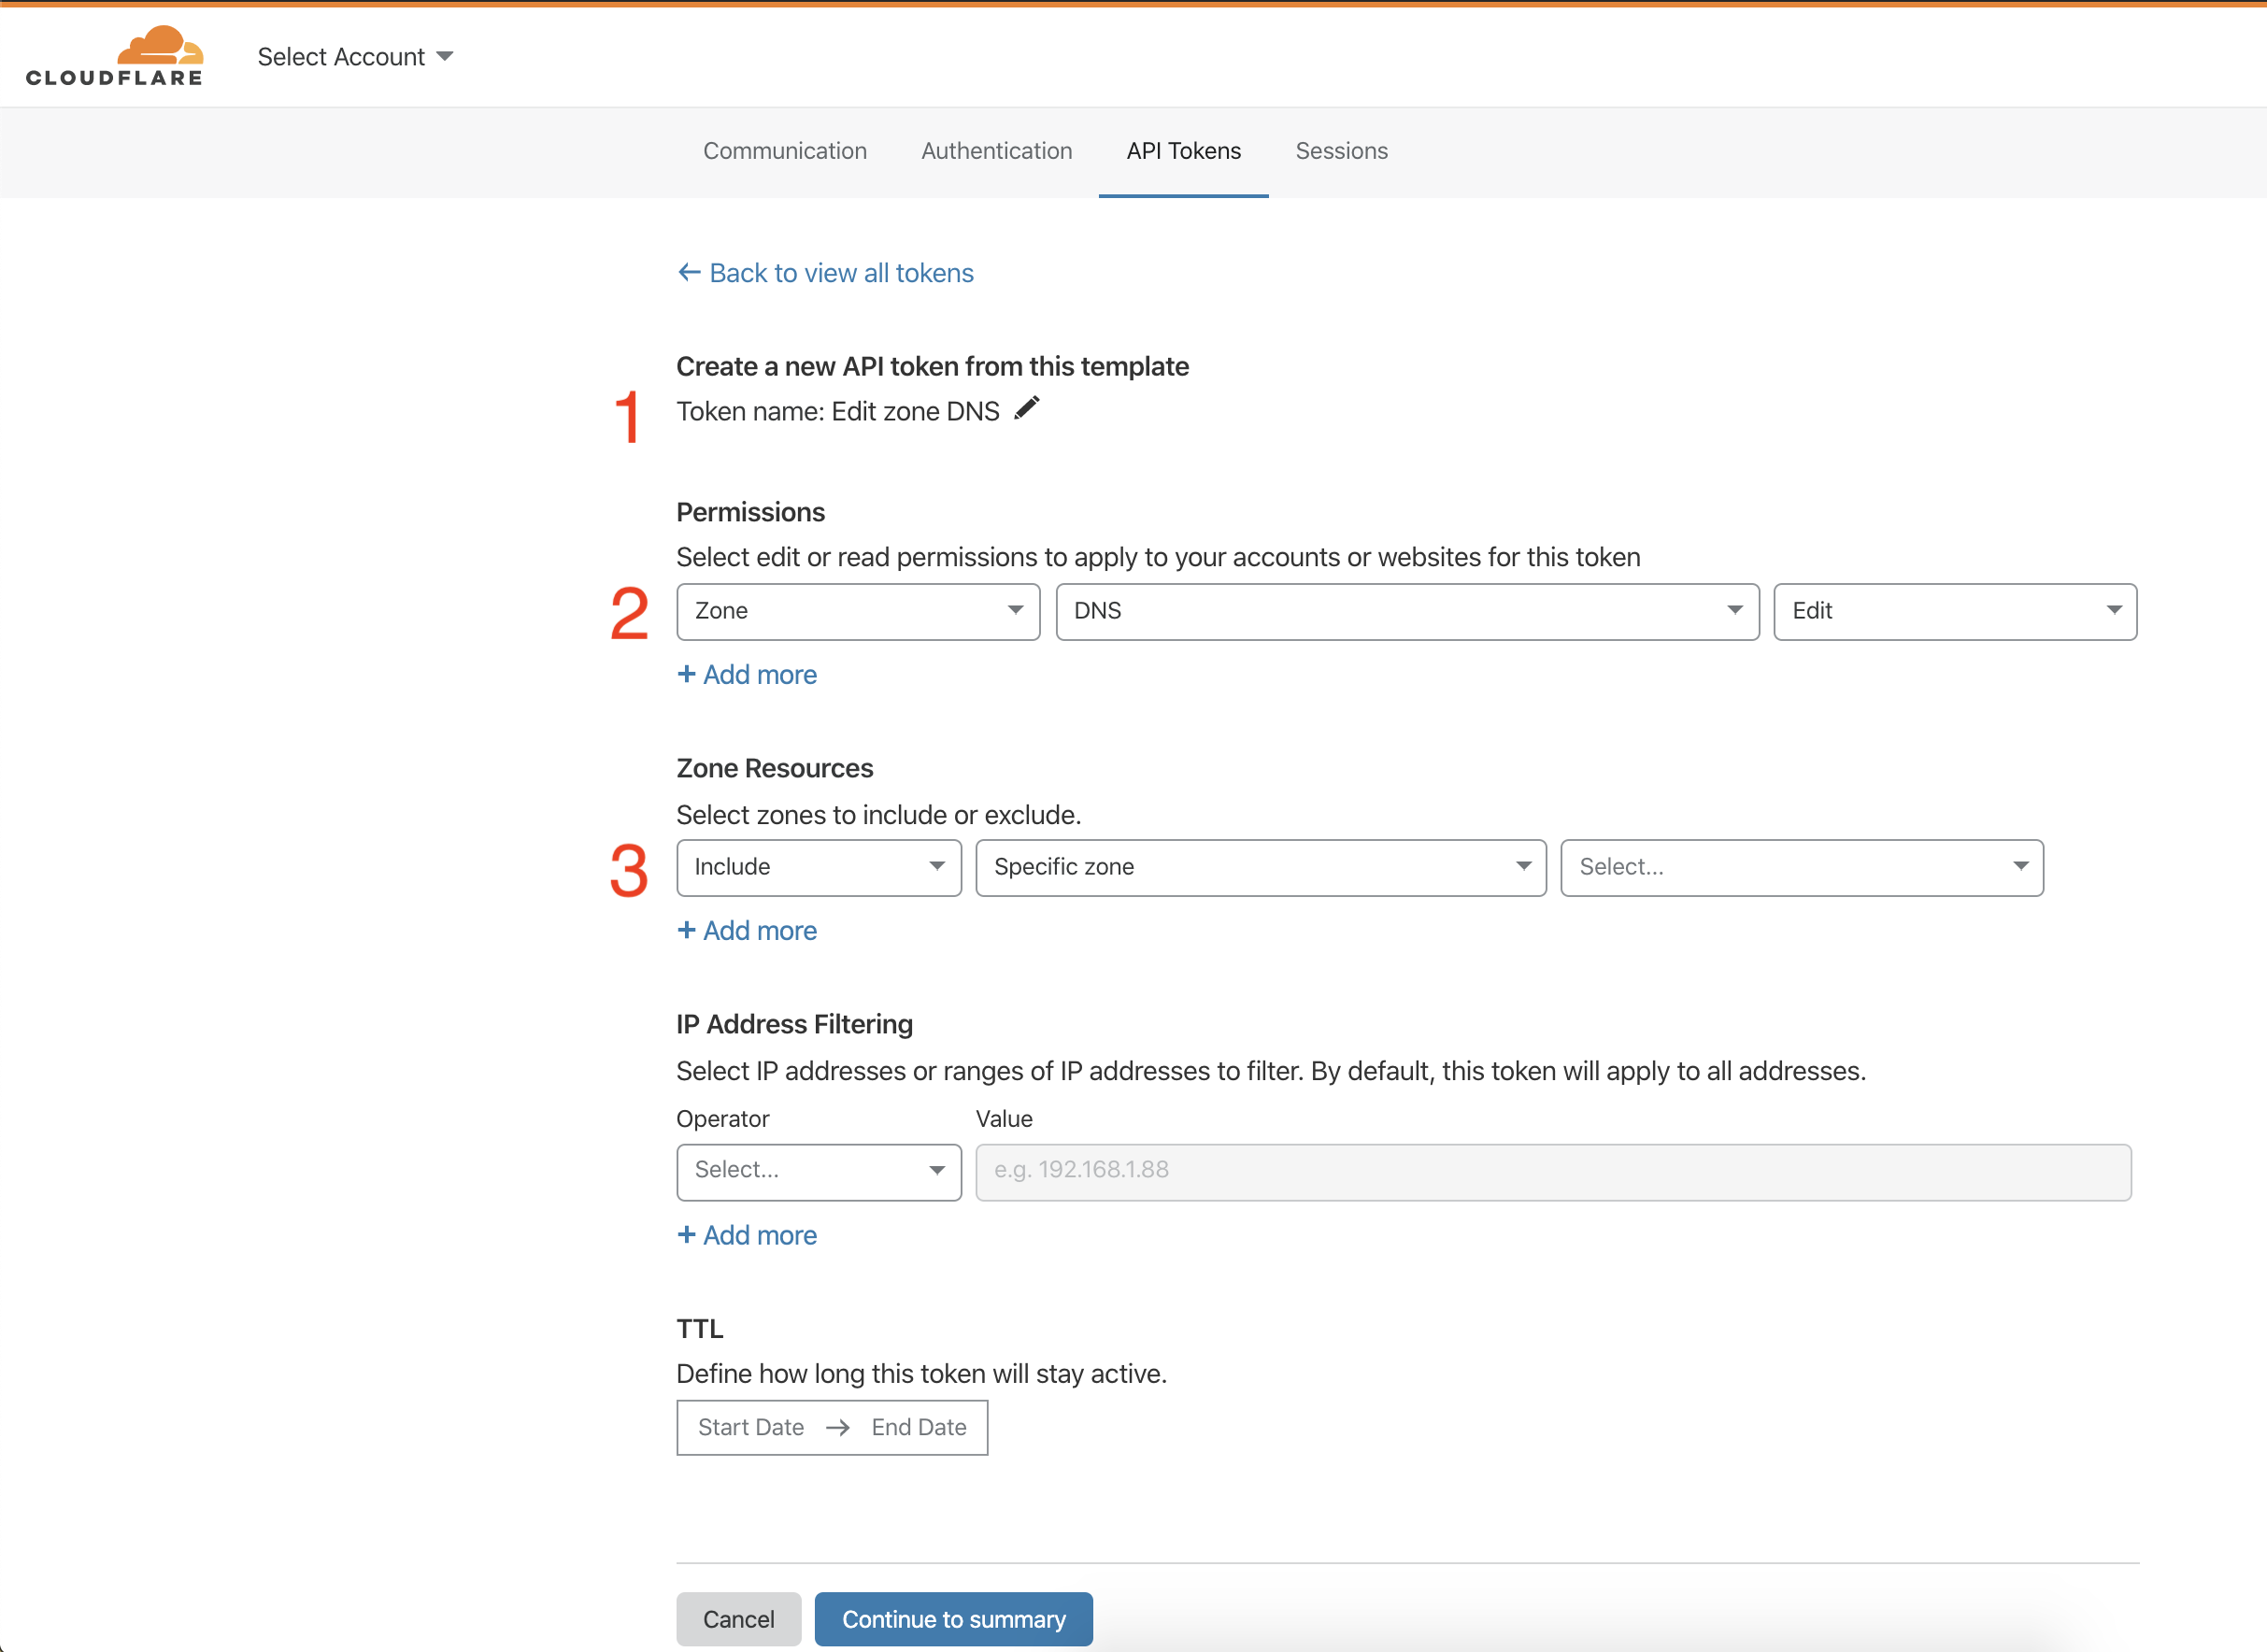Toggle the Select Account dropdown
The height and width of the screenshot is (1652, 2267).
pyautogui.click(x=352, y=54)
